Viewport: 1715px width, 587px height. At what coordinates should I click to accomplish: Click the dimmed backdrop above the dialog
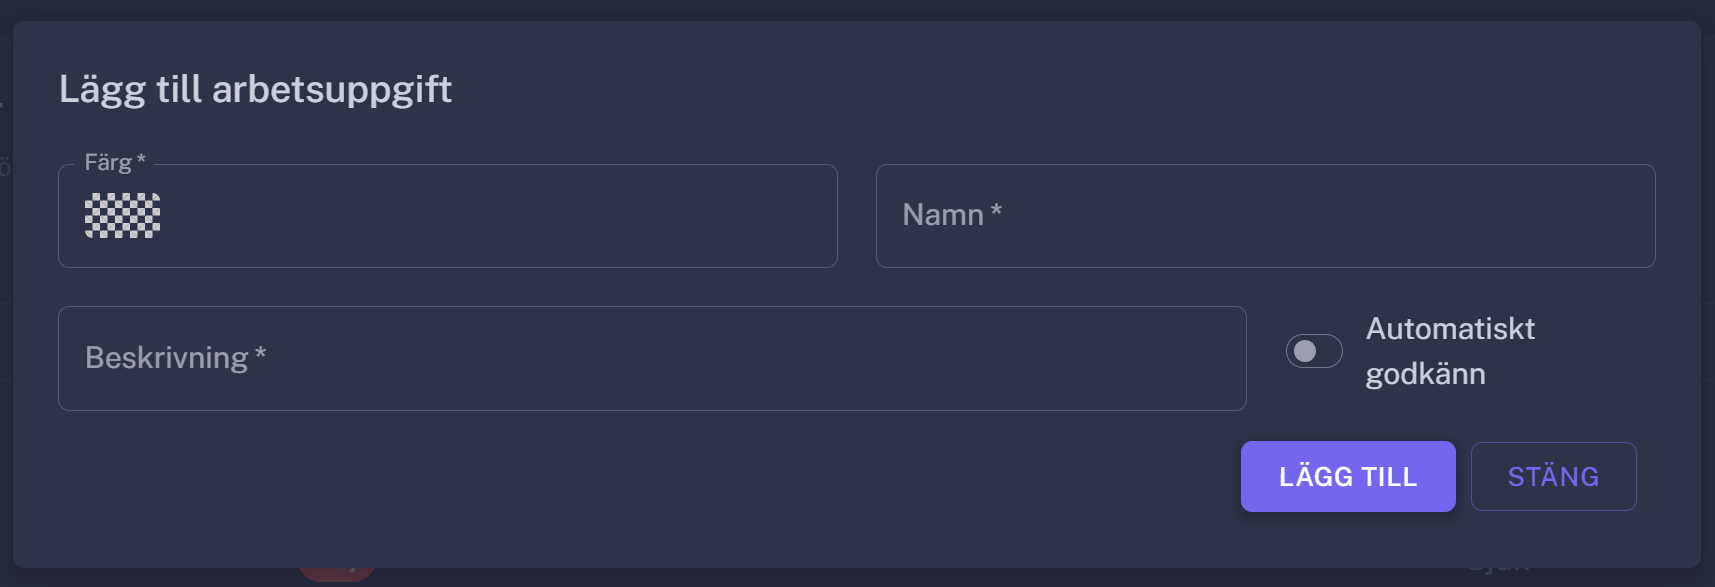[x=857, y=9]
